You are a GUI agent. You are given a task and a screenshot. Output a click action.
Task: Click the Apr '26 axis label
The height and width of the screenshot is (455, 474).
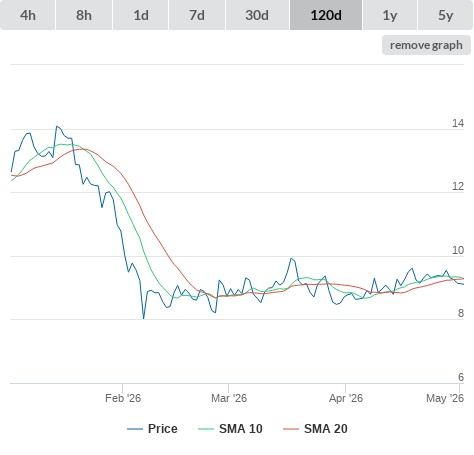pos(346,398)
